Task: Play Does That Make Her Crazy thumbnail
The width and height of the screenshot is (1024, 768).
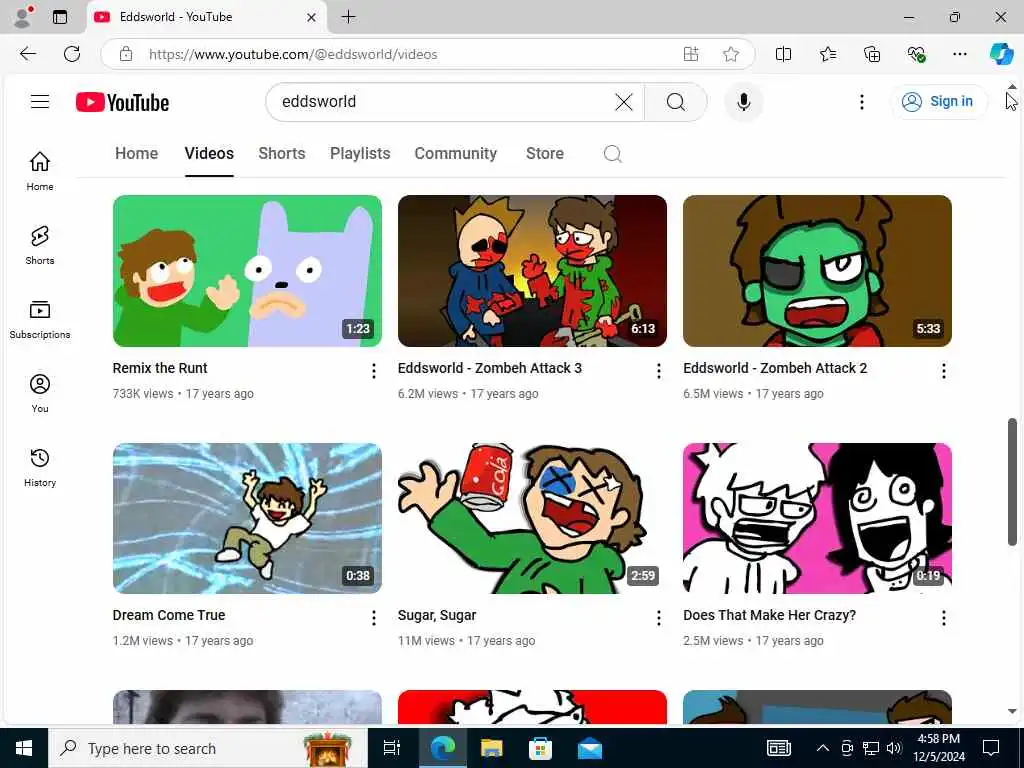Action: click(x=817, y=519)
